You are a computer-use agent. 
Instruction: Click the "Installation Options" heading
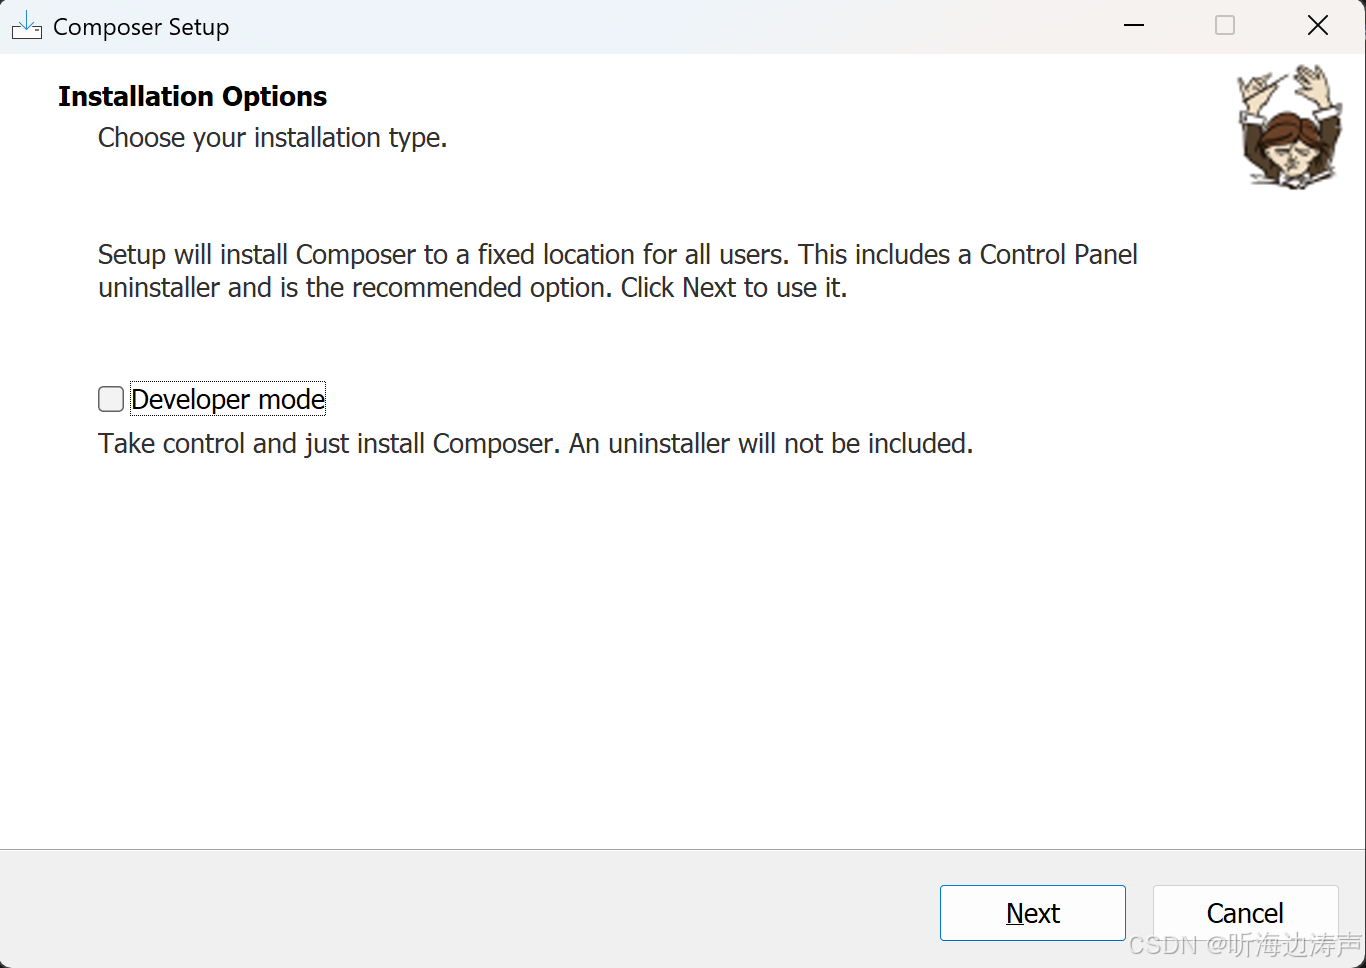click(193, 96)
